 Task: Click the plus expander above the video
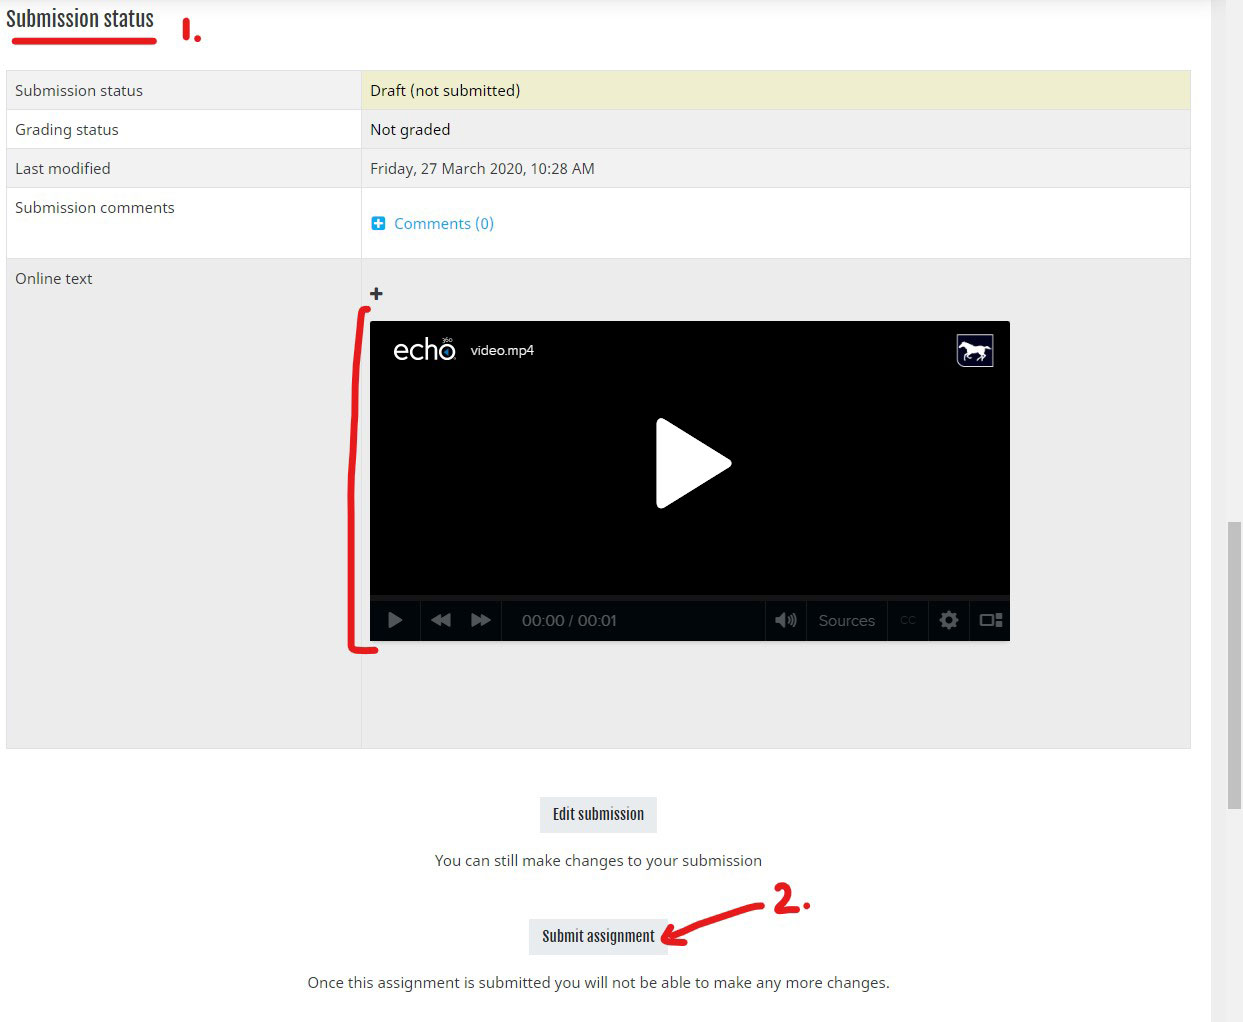point(375,293)
